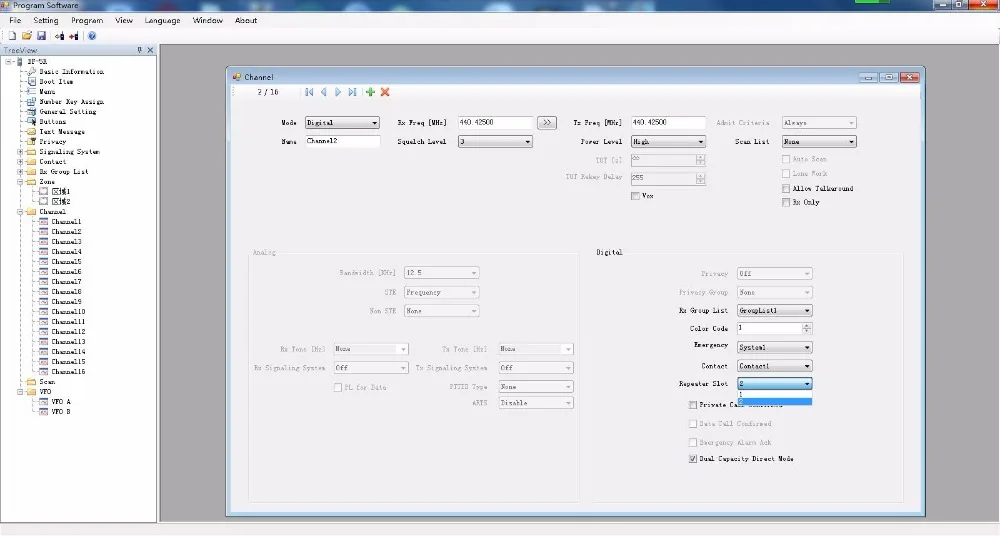Add a channel with green plus icon
Viewport: 1000px width, 536px height.
click(x=370, y=93)
